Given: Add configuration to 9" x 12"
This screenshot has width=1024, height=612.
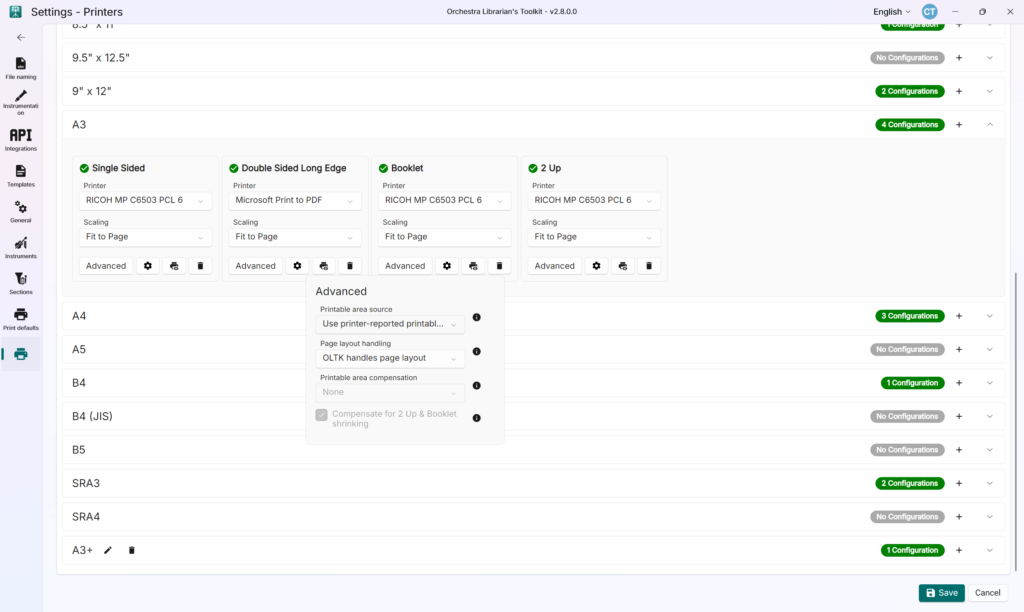Looking at the screenshot, I should click(959, 91).
